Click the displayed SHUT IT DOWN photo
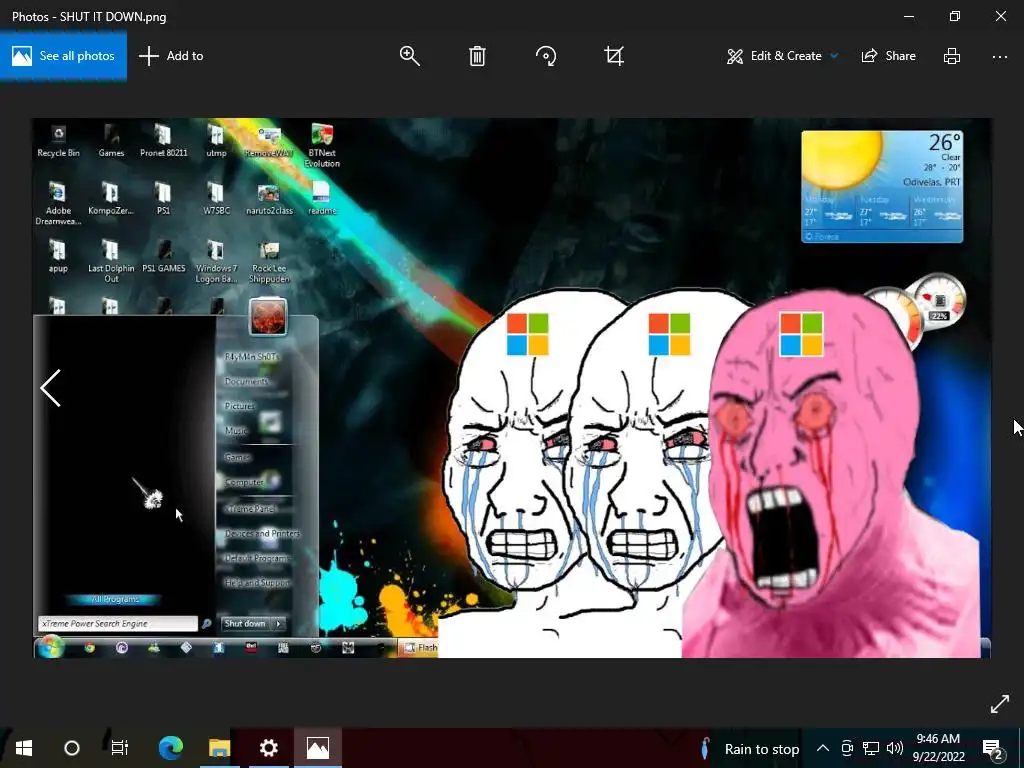This screenshot has height=768, width=1024. pyautogui.click(x=512, y=388)
